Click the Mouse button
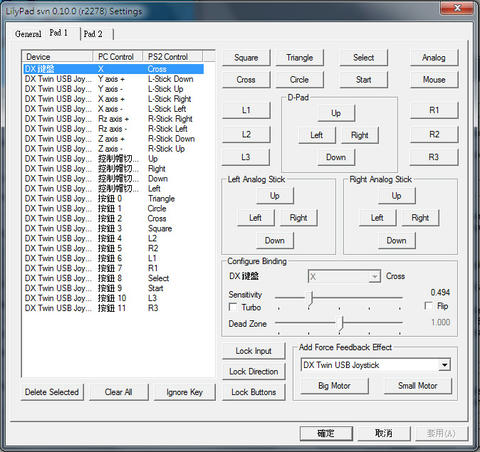Screen dimensions: 480x452 click(x=434, y=80)
